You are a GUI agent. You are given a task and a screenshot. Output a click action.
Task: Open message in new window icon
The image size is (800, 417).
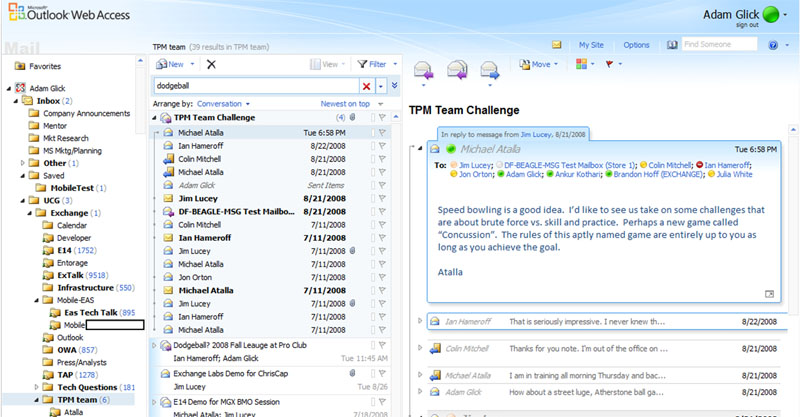[768, 293]
